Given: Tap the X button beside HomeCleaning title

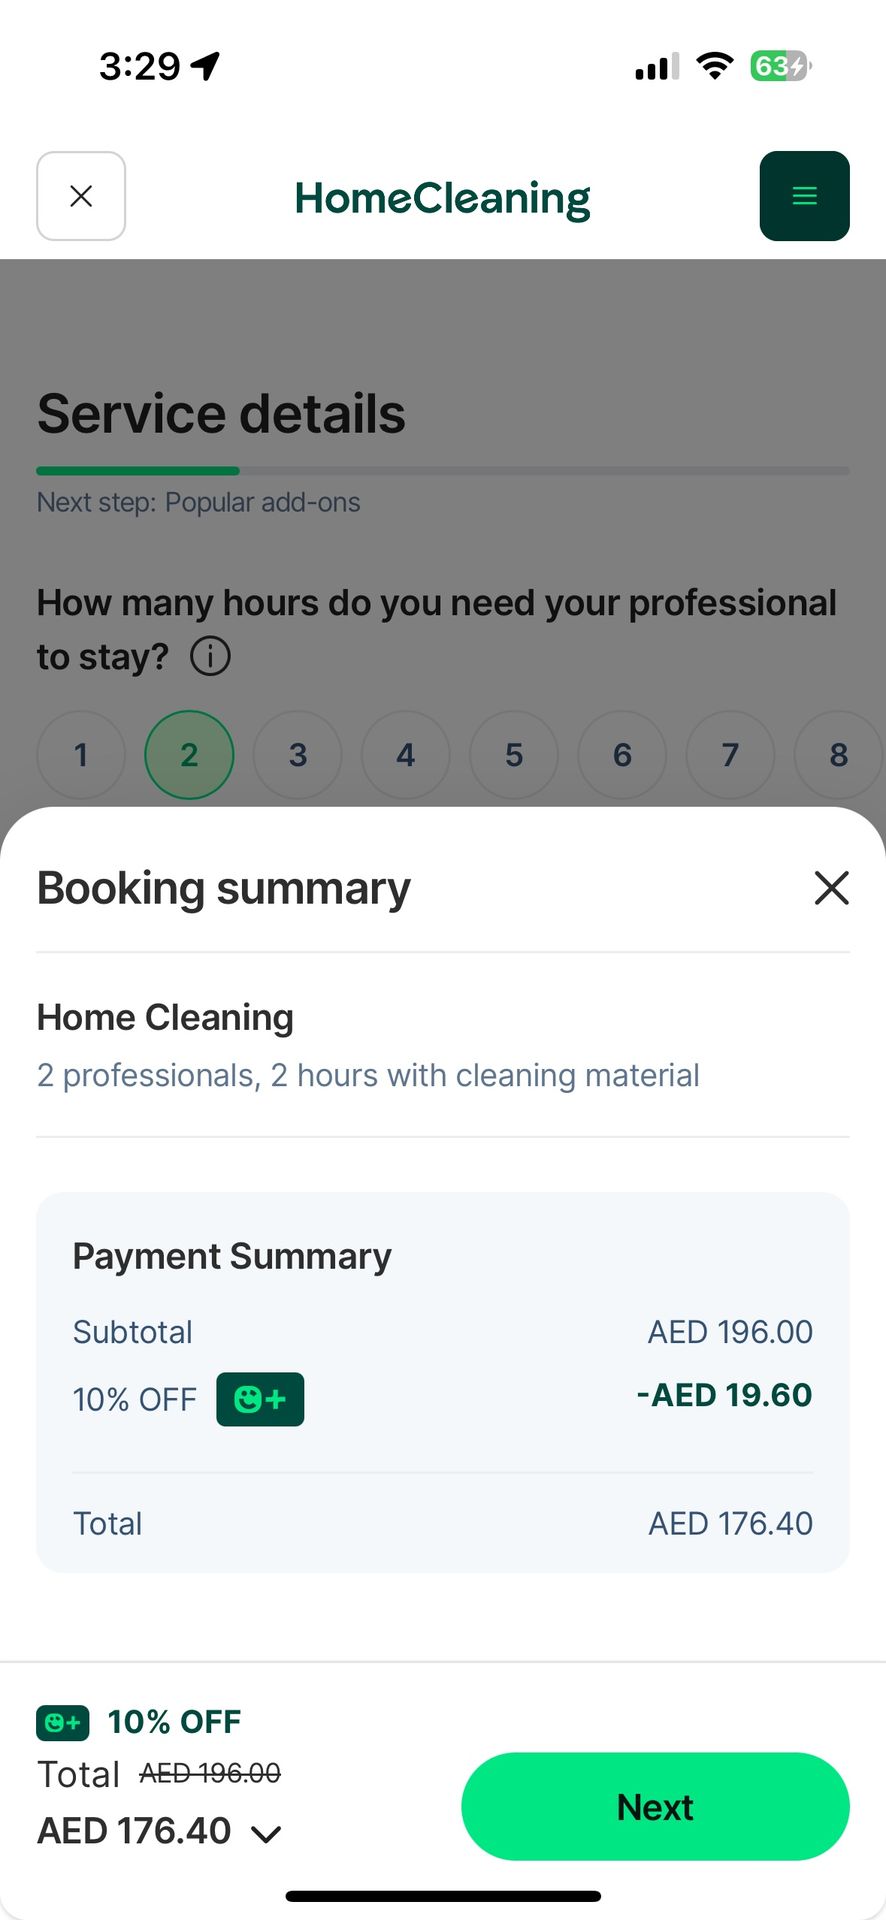Looking at the screenshot, I should (81, 196).
